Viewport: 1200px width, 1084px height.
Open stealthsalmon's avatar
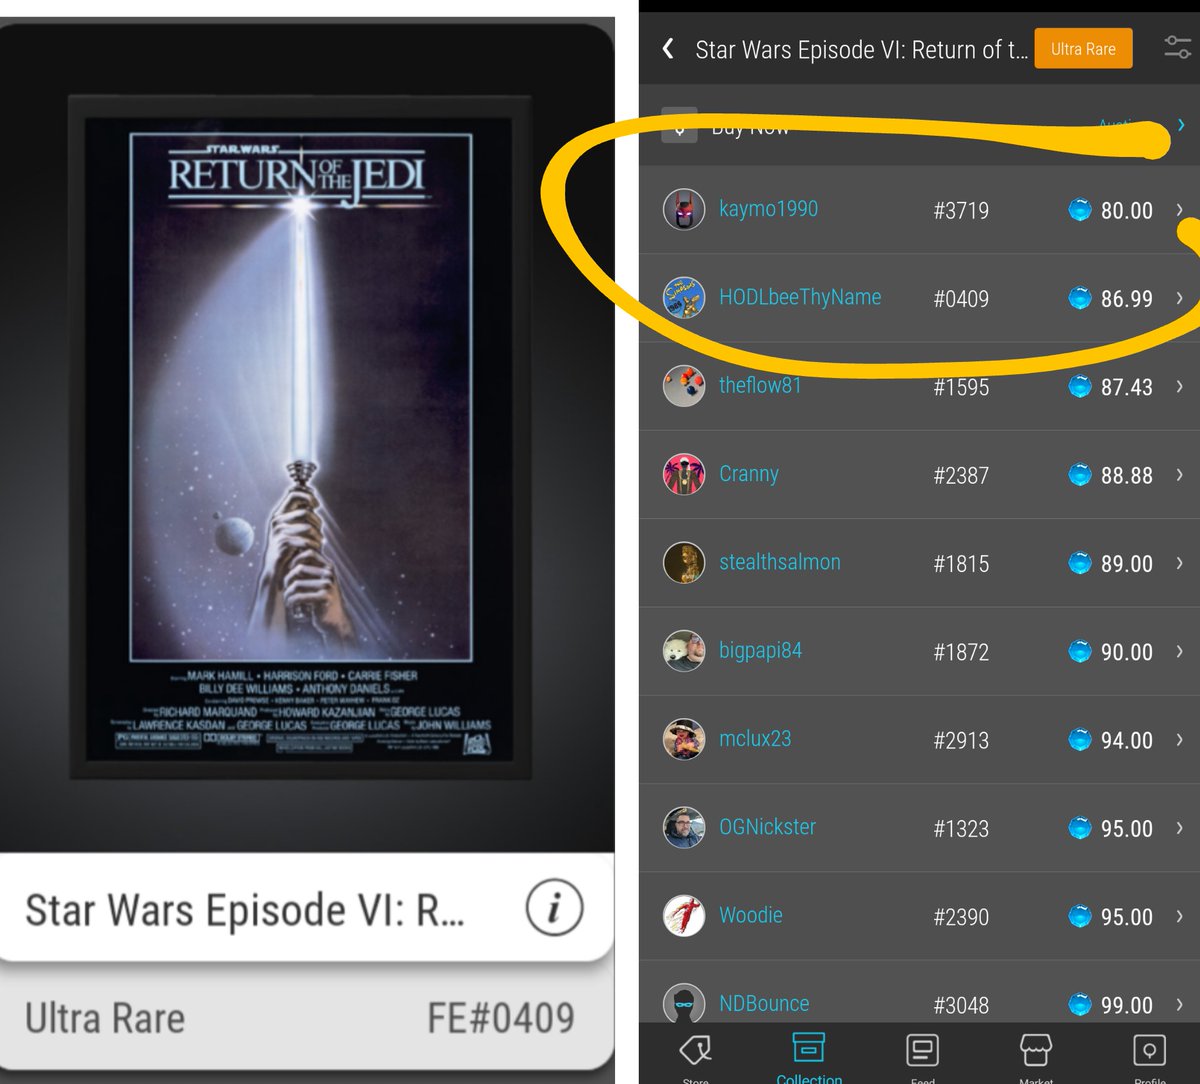tap(684, 562)
